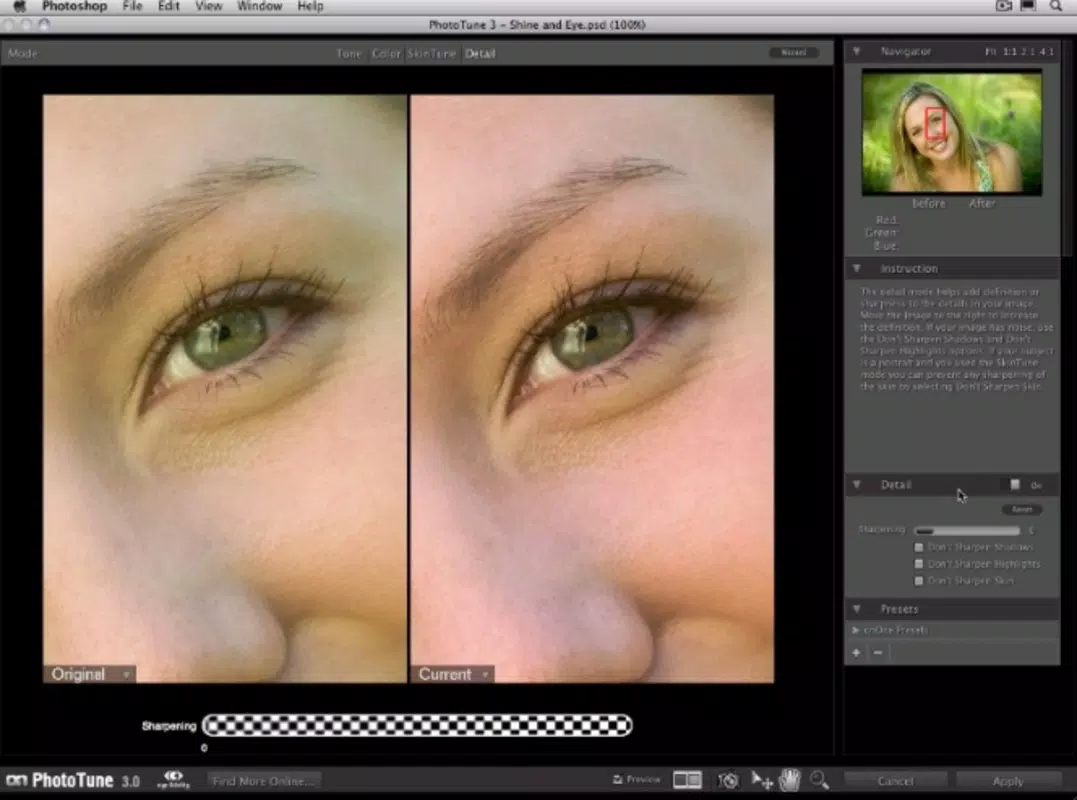Click the Before label under Navigator
1077x800 pixels.
click(x=929, y=204)
